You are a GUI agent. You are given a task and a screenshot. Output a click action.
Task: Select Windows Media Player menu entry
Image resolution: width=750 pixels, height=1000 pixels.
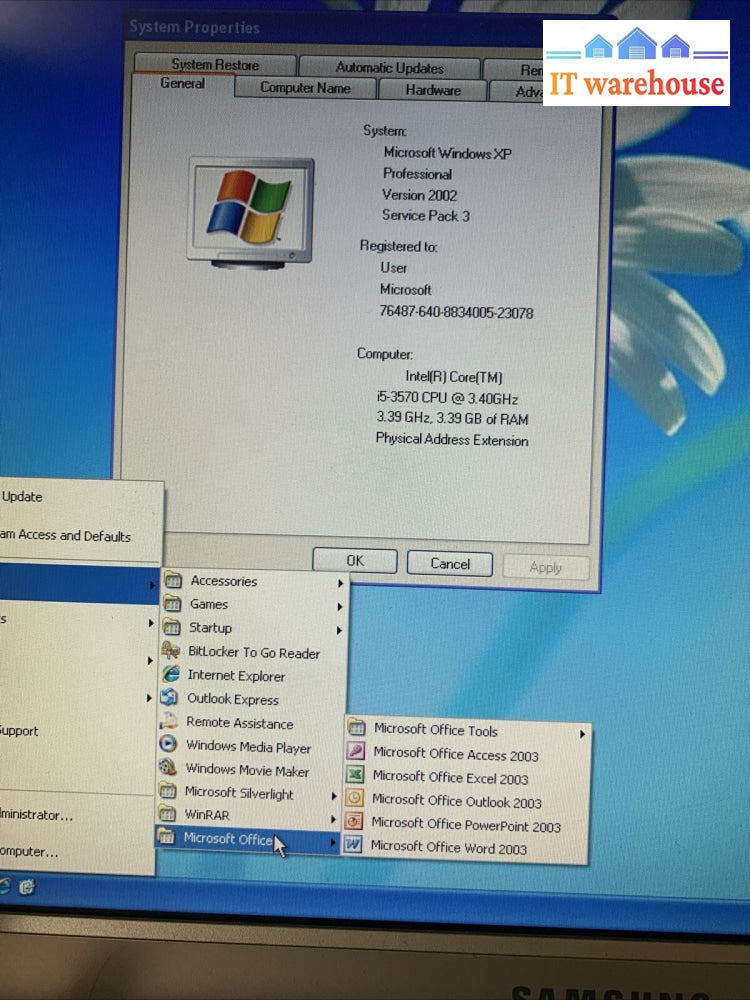click(251, 746)
